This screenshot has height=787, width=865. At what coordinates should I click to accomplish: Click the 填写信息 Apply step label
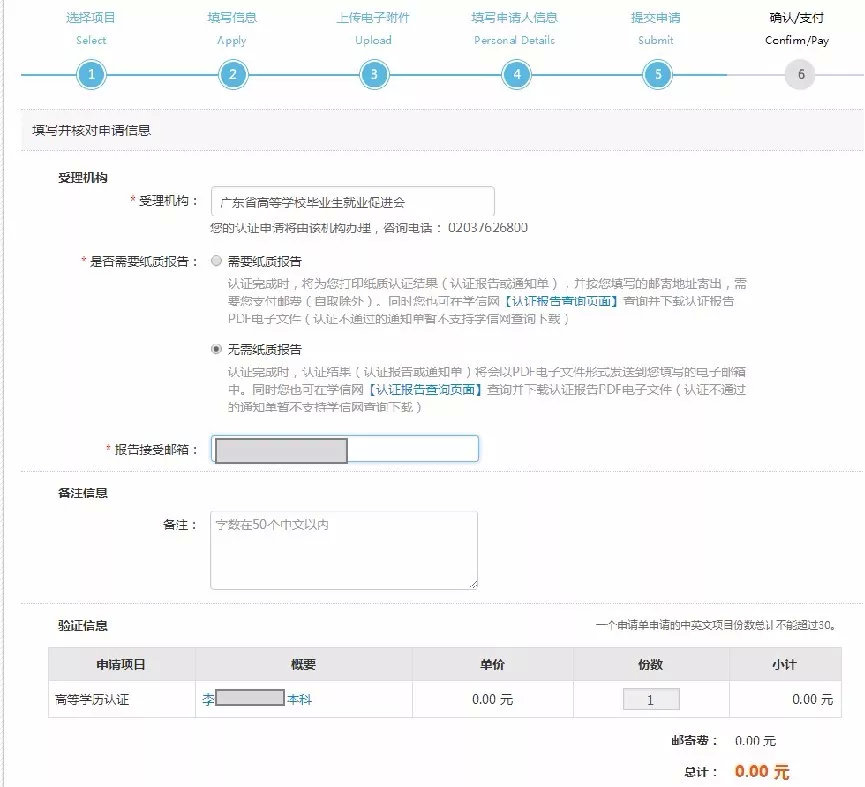coord(231,17)
